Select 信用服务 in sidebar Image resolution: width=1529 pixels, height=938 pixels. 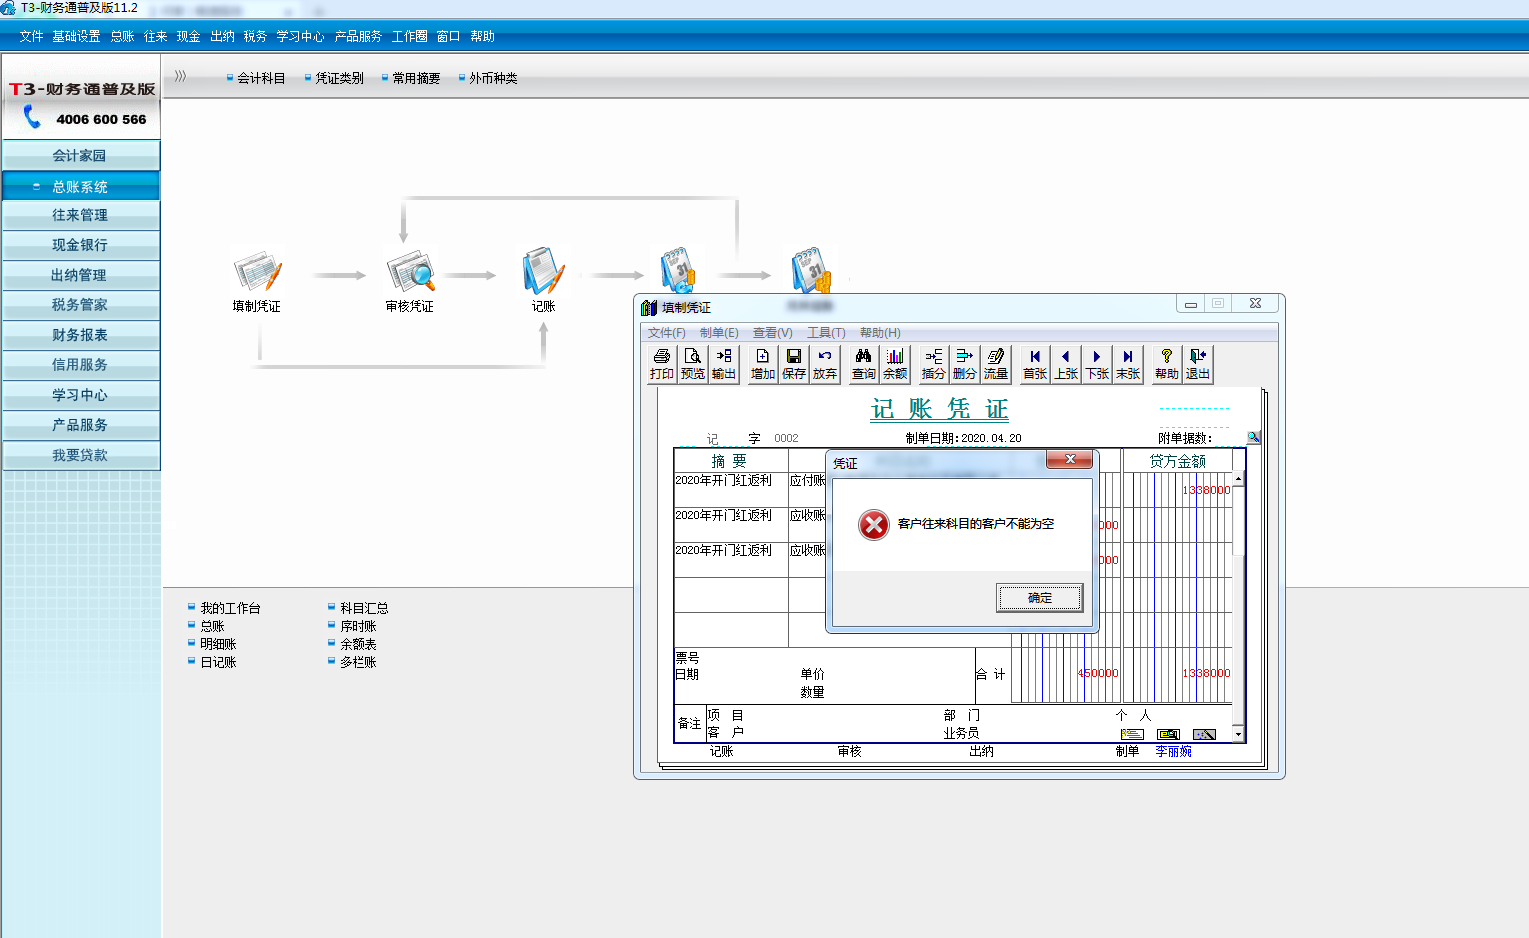pyautogui.click(x=80, y=365)
